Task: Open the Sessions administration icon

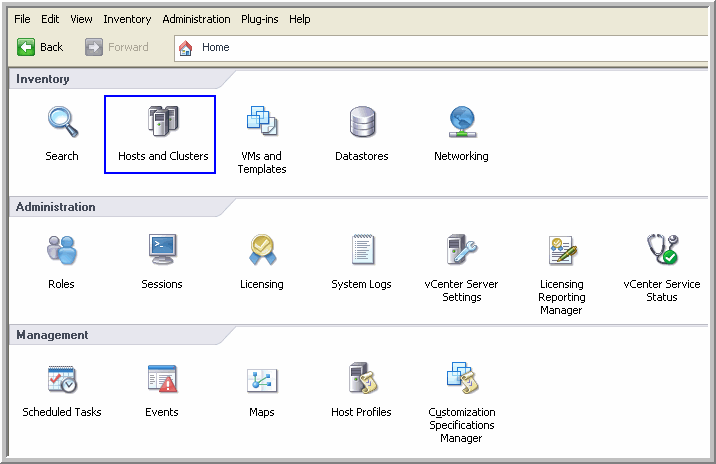Action: (x=162, y=251)
